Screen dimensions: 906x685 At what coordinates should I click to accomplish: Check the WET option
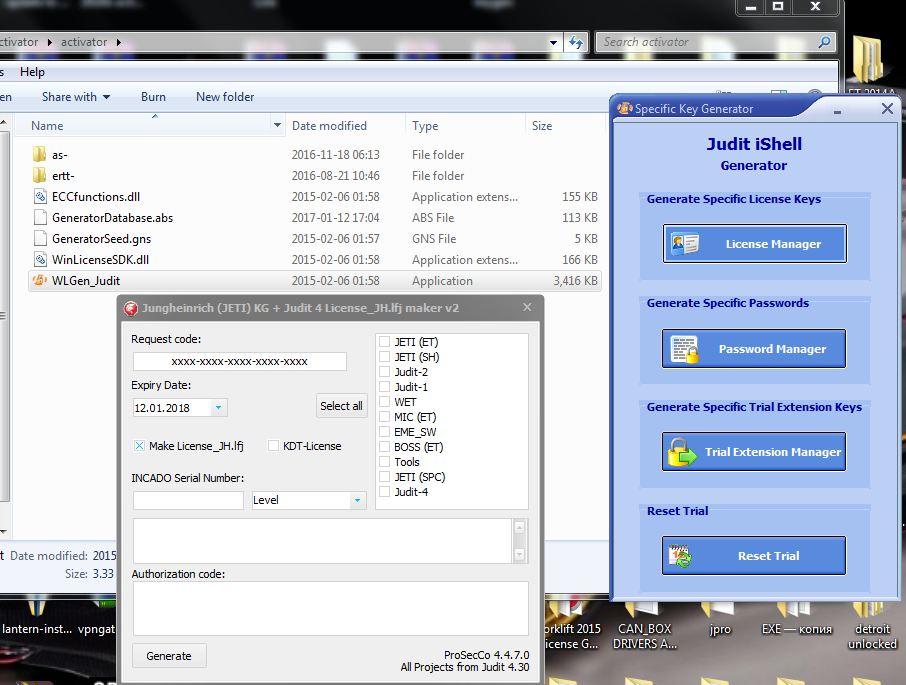(384, 401)
